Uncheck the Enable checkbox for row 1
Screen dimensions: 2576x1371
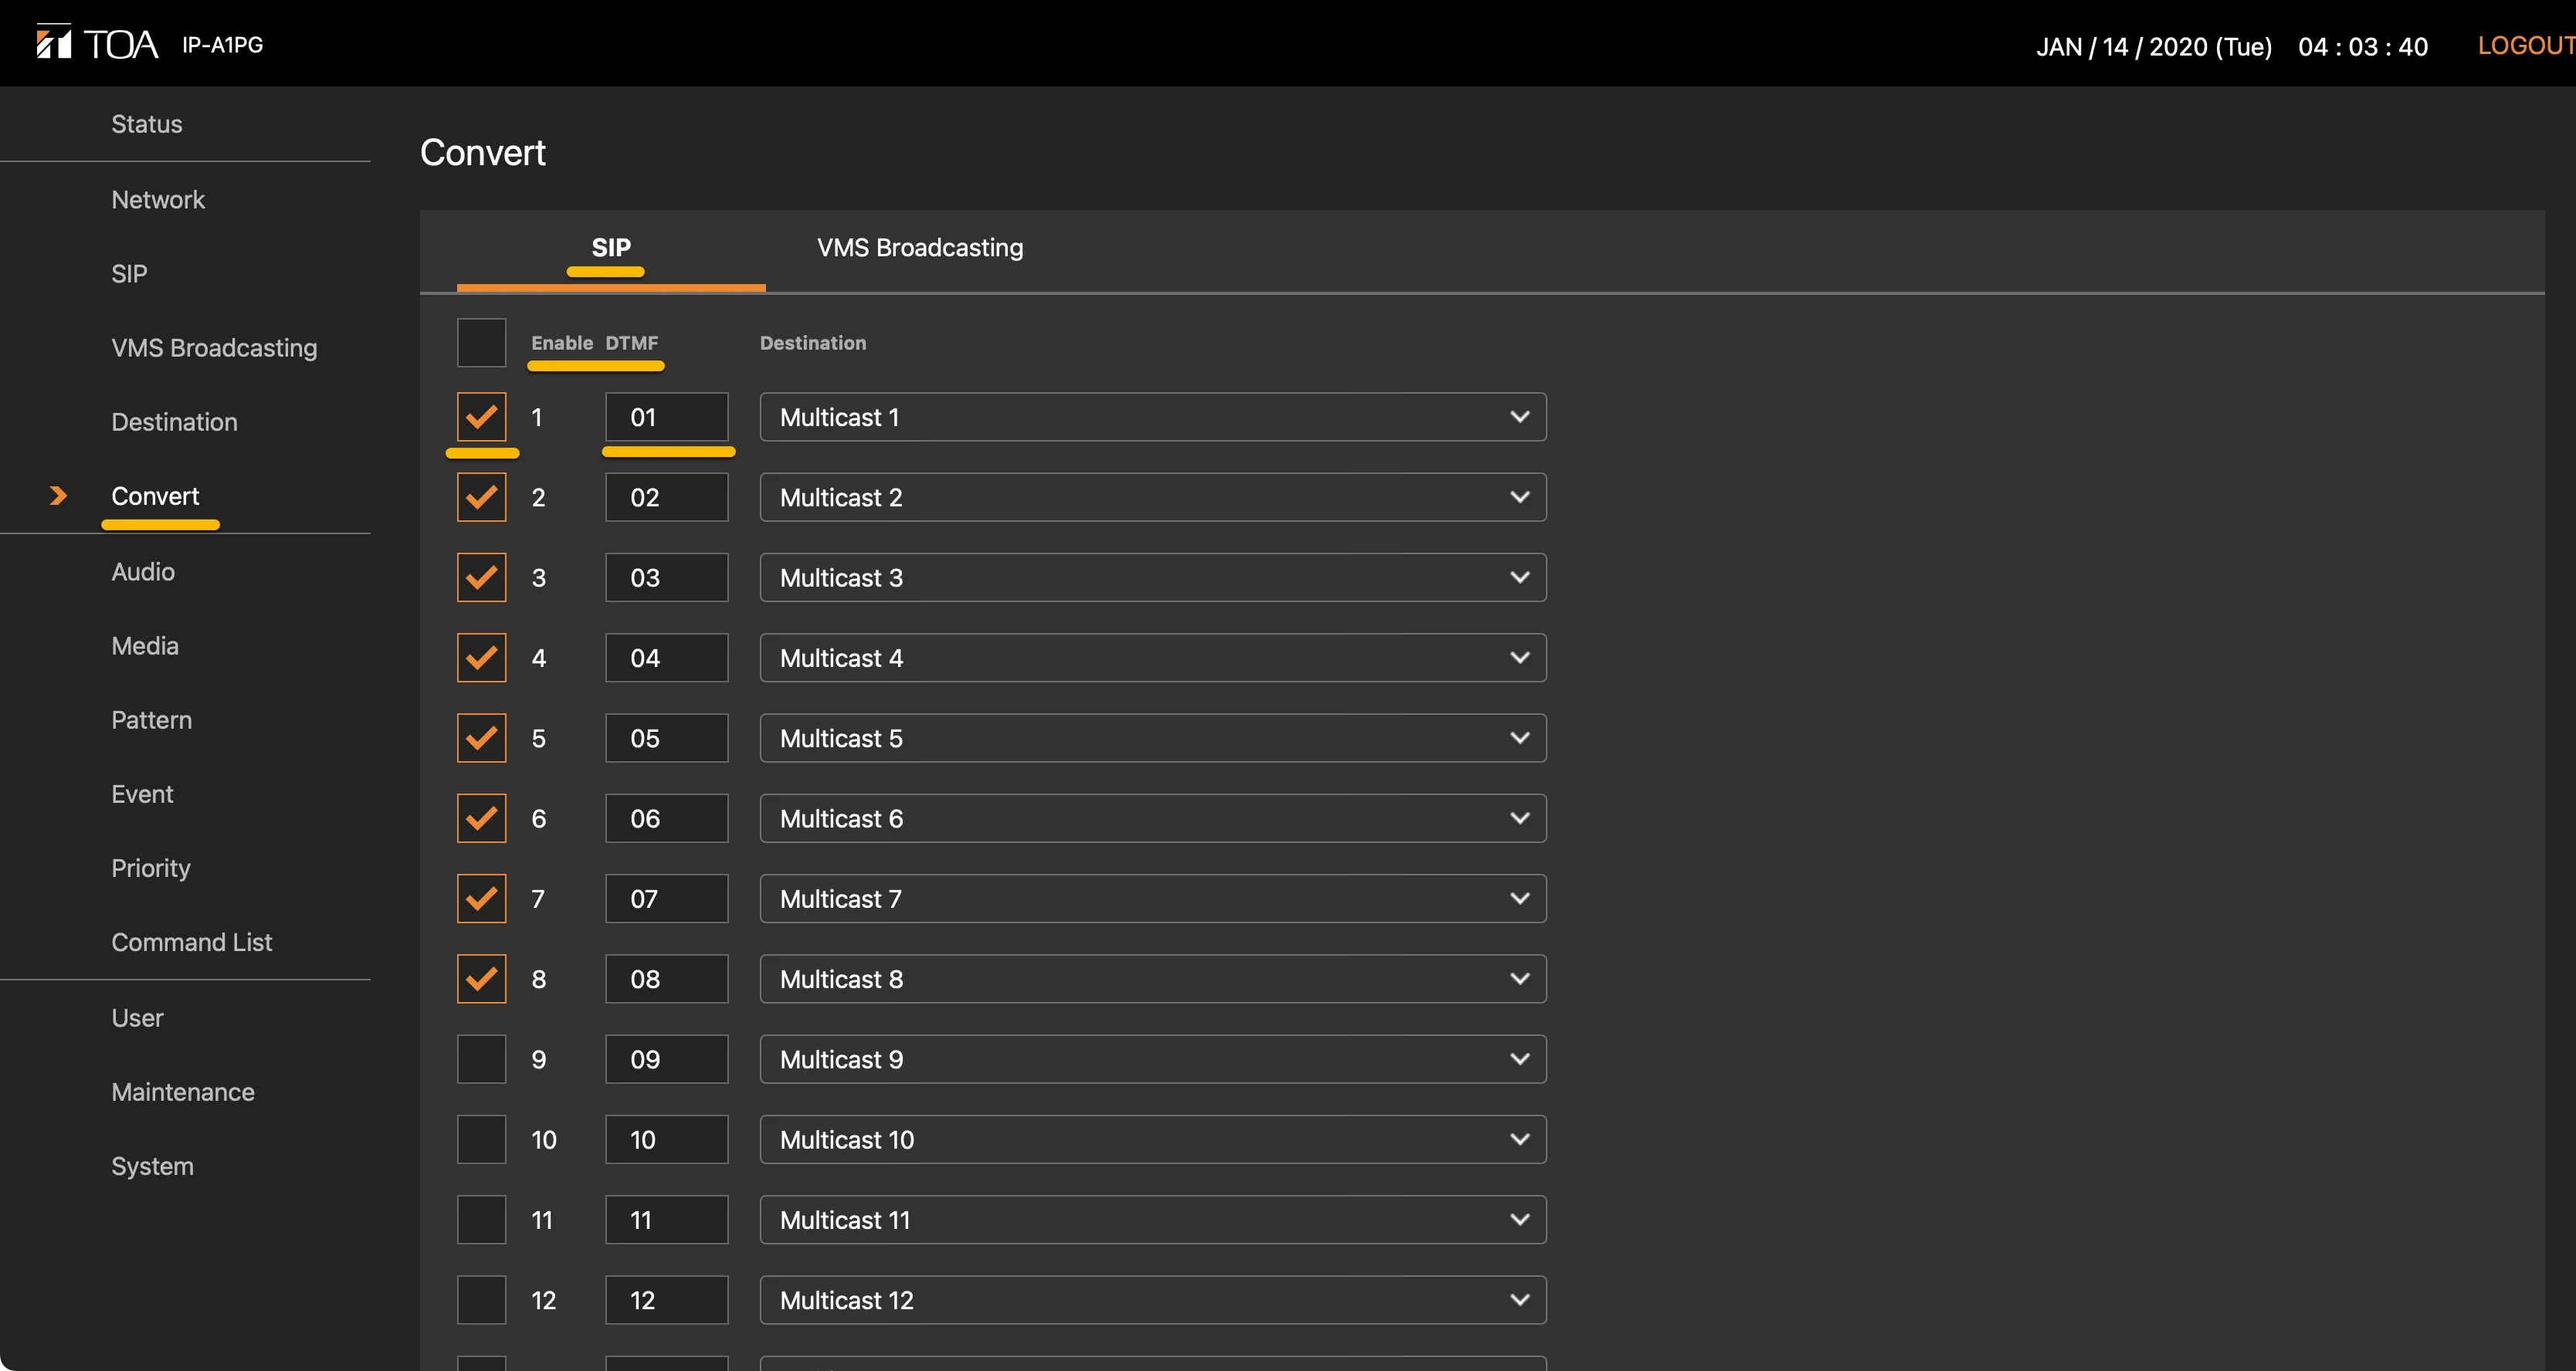(x=482, y=417)
